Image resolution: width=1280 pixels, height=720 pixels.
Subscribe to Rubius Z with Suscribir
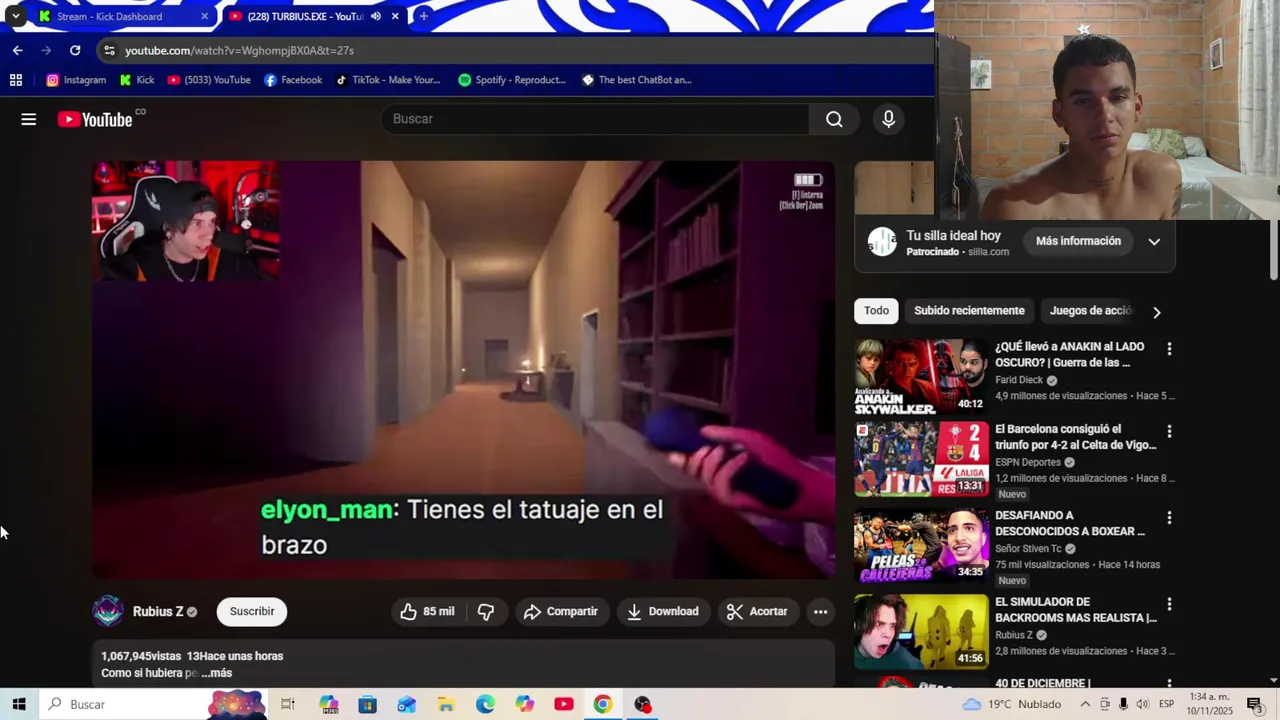(252, 611)
